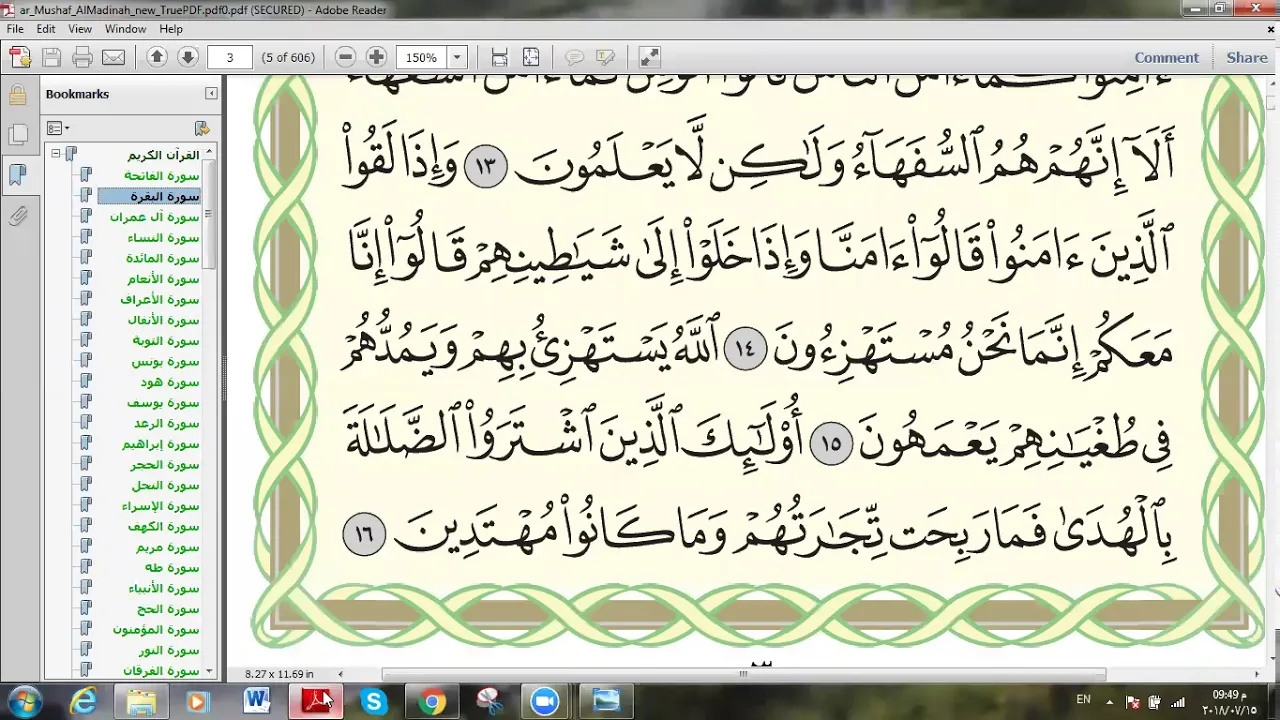Open the Share pane
This screenshot has width=1280, height=720.
coord(1247,57)
